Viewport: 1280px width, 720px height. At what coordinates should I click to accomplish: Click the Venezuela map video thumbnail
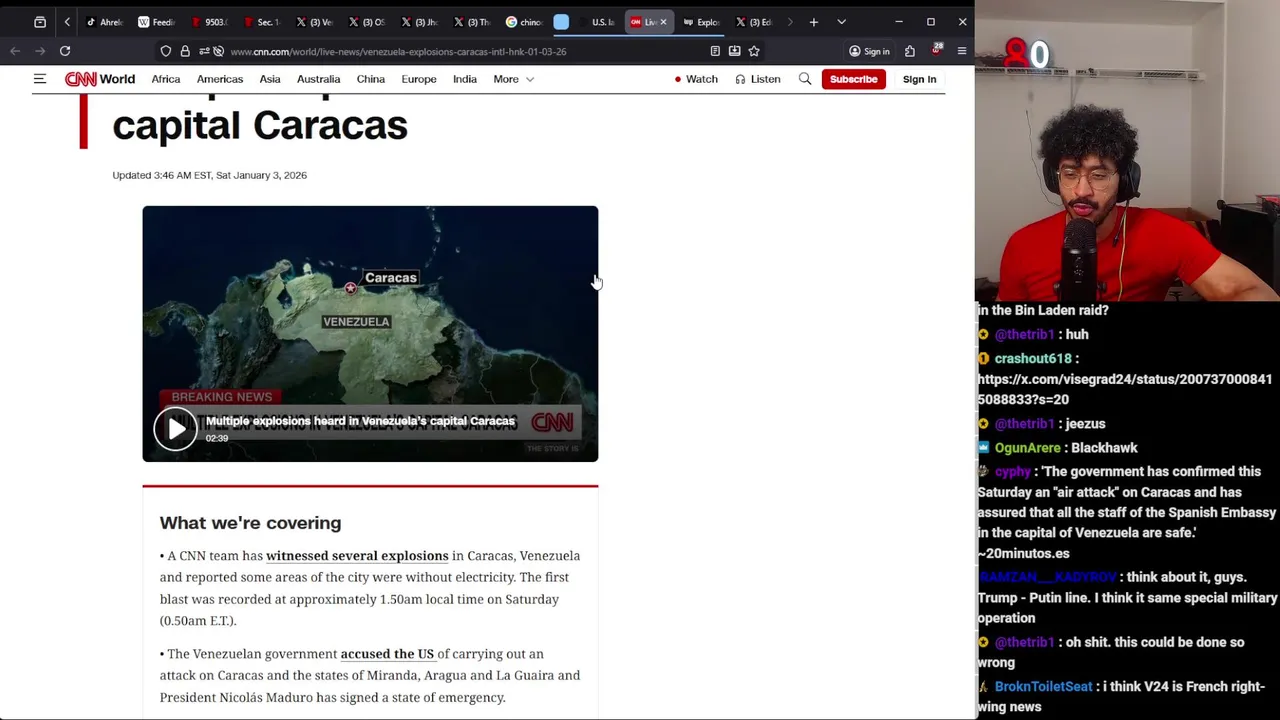(x=370, y=334)
